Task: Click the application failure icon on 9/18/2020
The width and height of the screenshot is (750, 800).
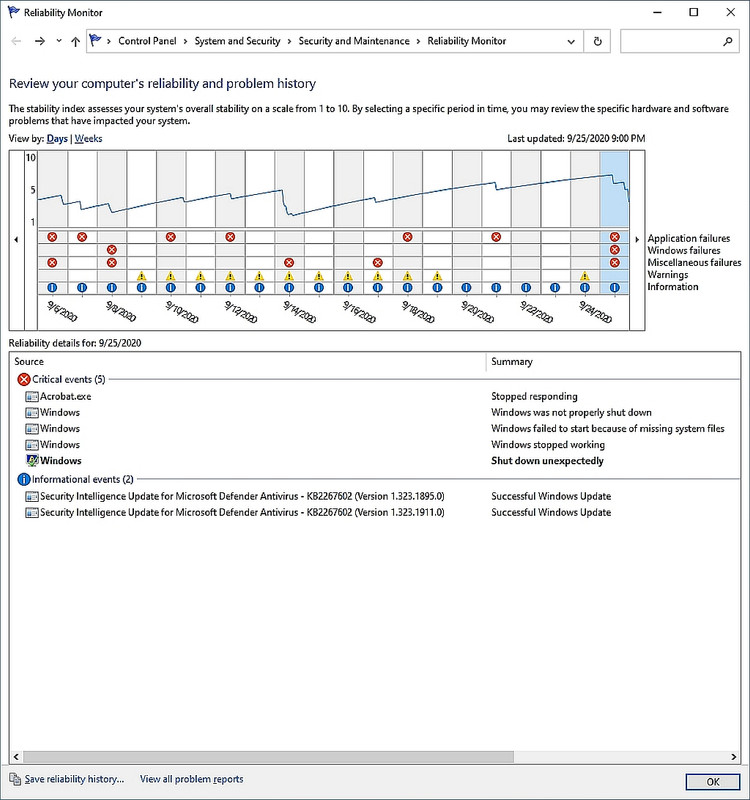Action: pos(407,237)
